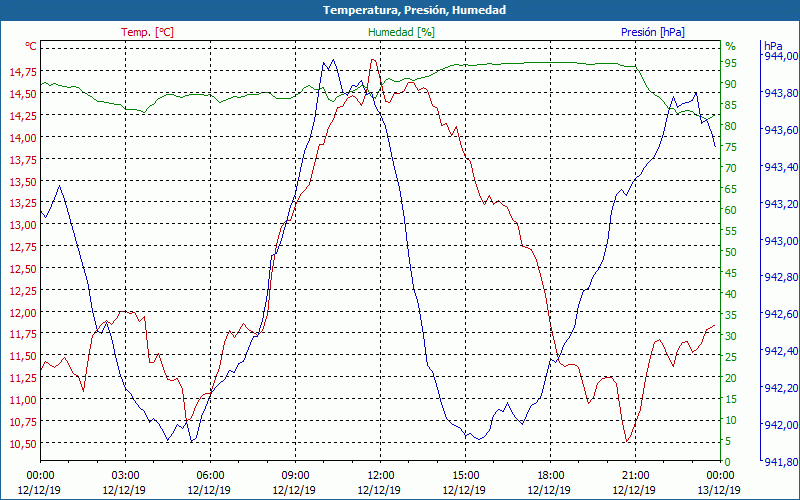Click humidity axis value 90
The image size is (800, 500).
pyautogui.click(x=731, y=84)
